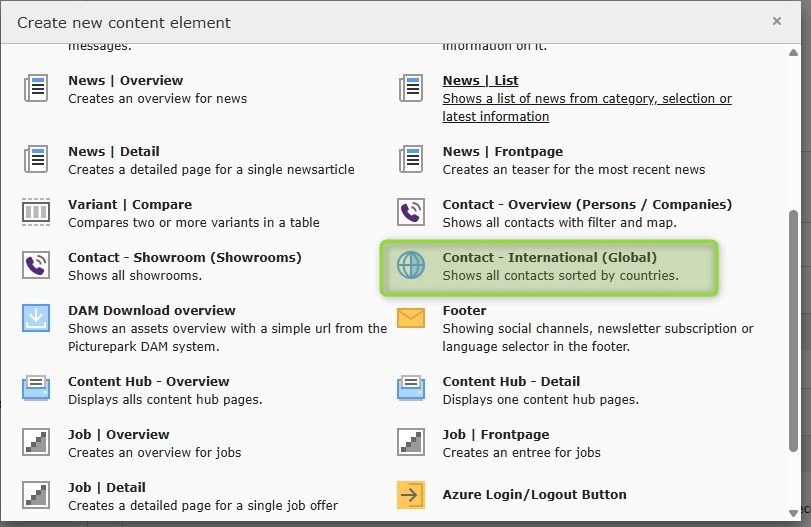Viewport: 811px width, 527px height.
Task: Pick Job | Detail content element title
Action: pyautogui.click(x=106, y=488)
